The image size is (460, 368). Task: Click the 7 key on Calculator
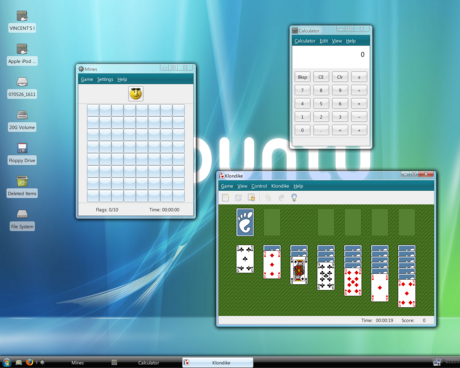(x=302, y=90)
